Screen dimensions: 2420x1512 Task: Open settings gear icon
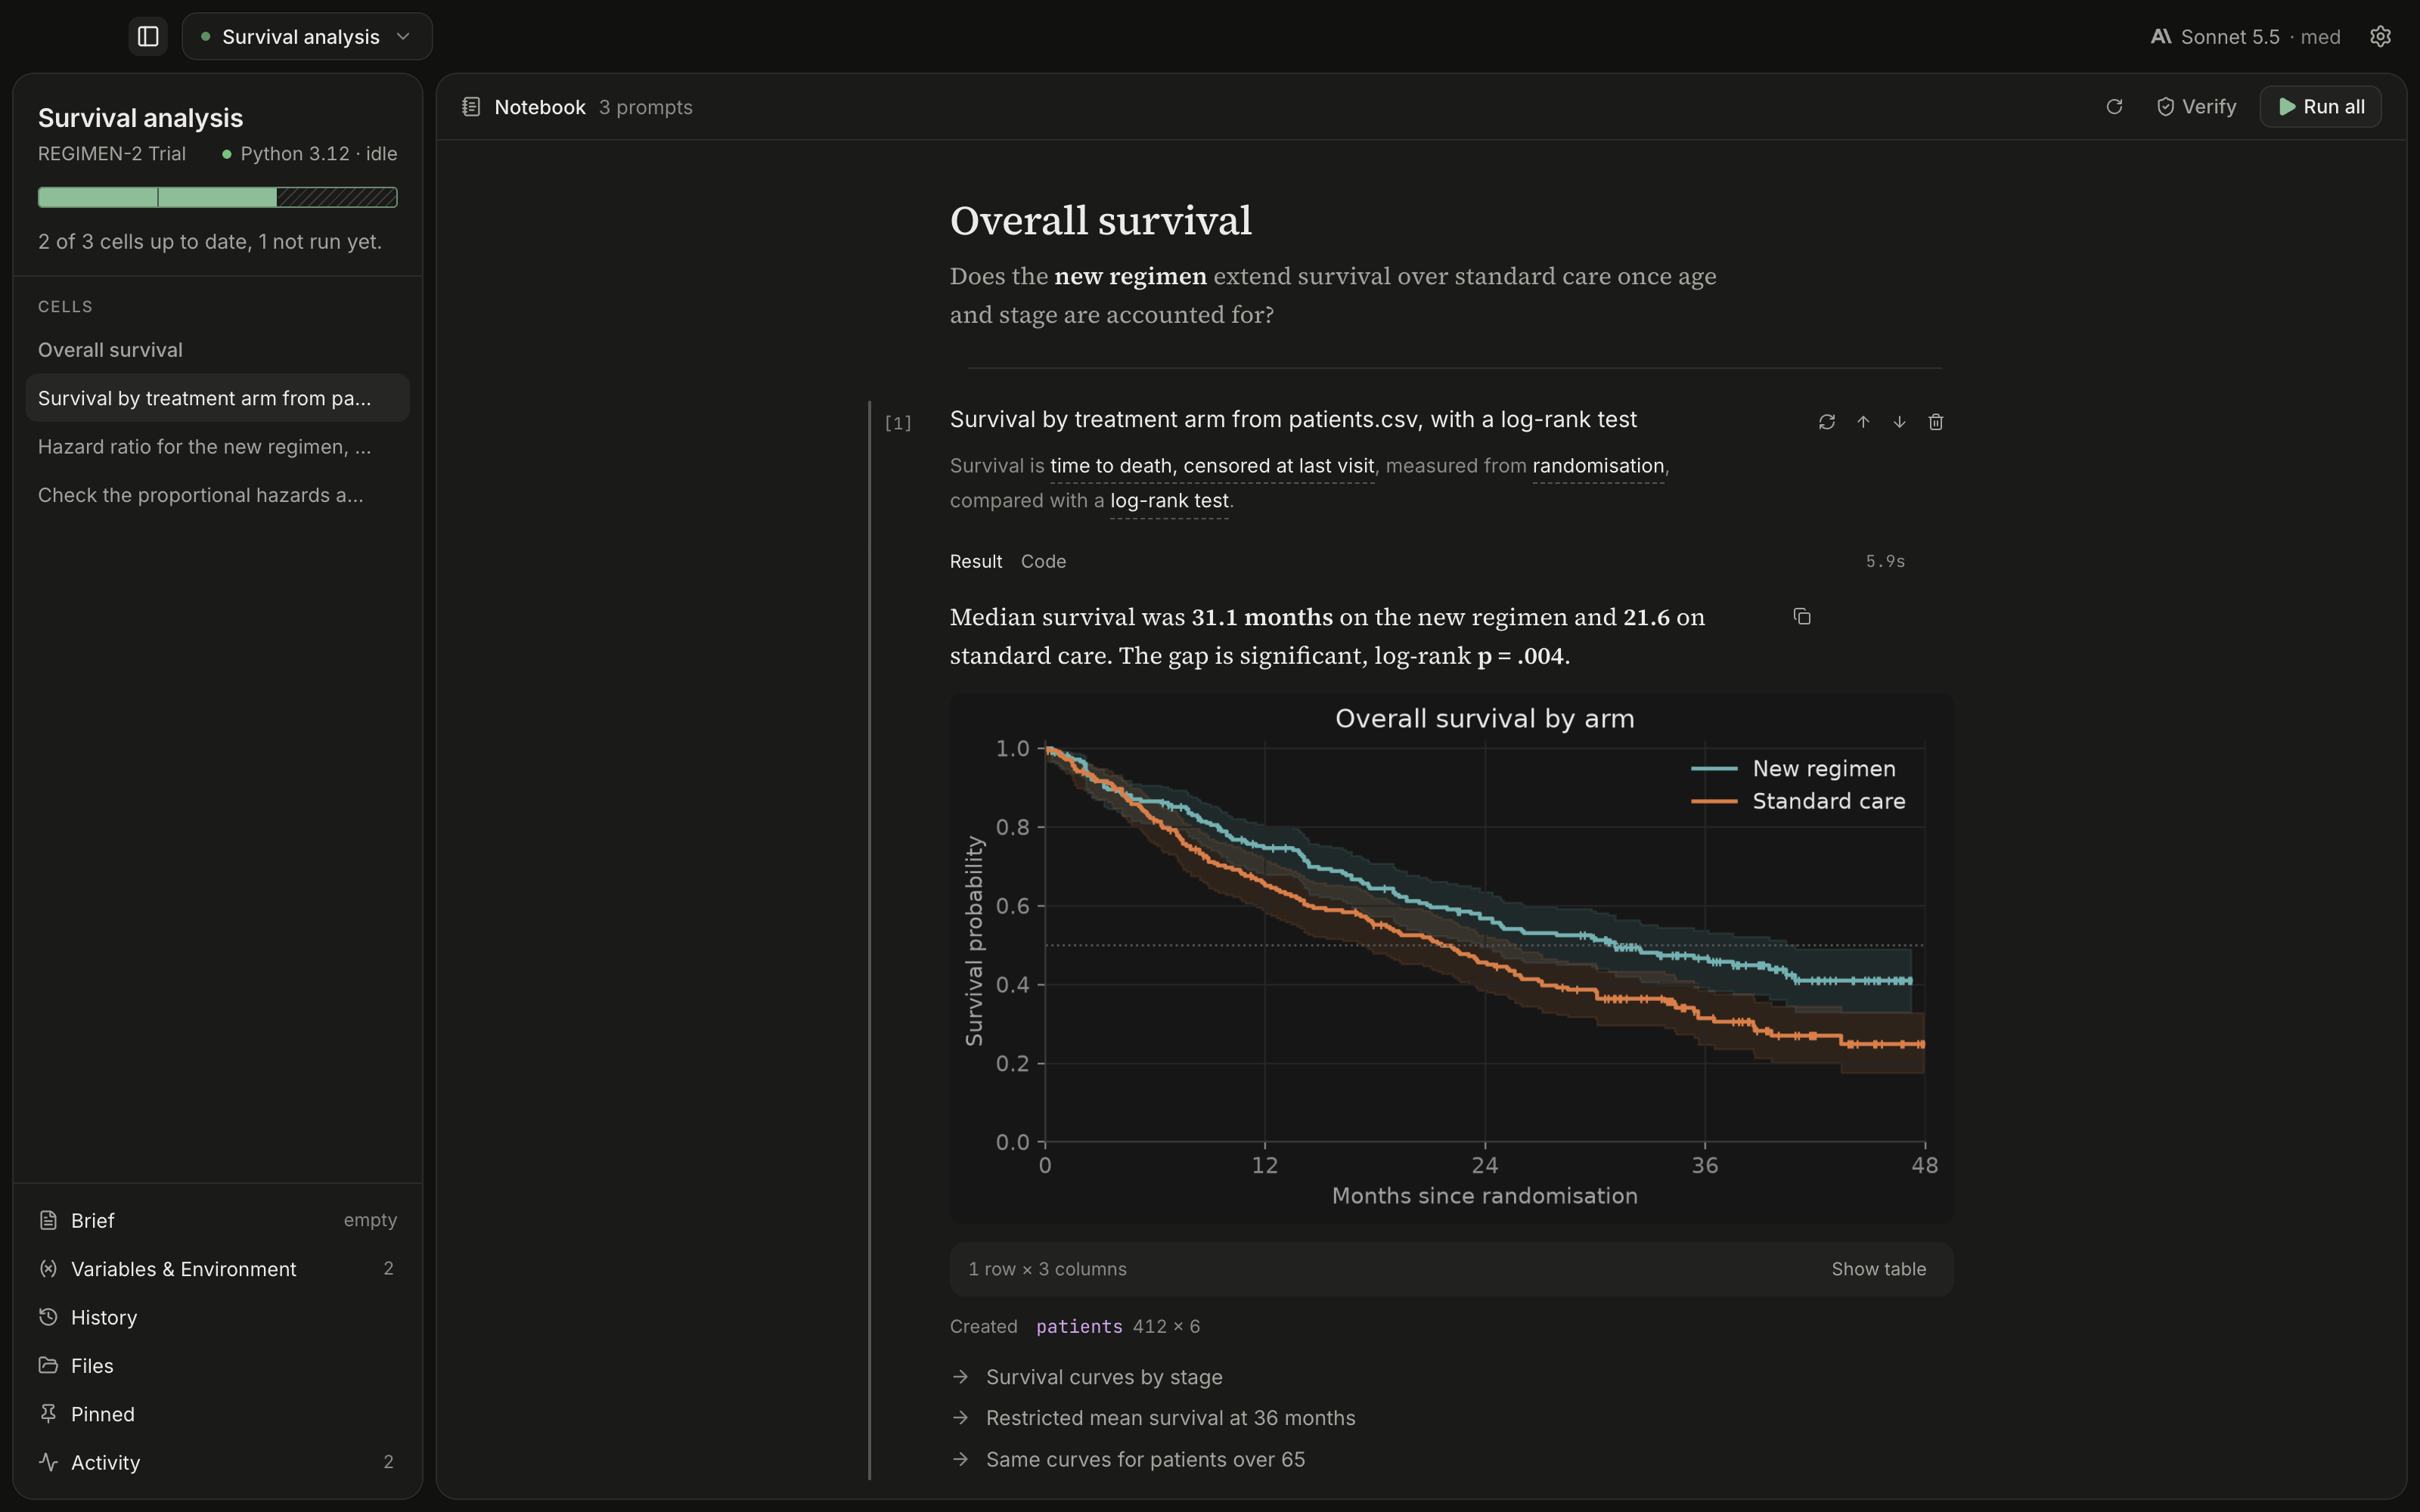point(2380,37)
